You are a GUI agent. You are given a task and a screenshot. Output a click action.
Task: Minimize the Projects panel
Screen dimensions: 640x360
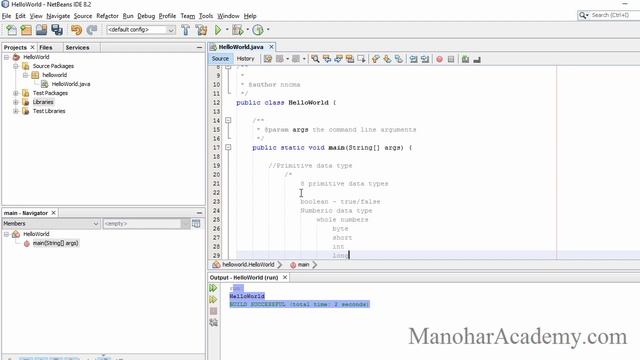[199, 47]
